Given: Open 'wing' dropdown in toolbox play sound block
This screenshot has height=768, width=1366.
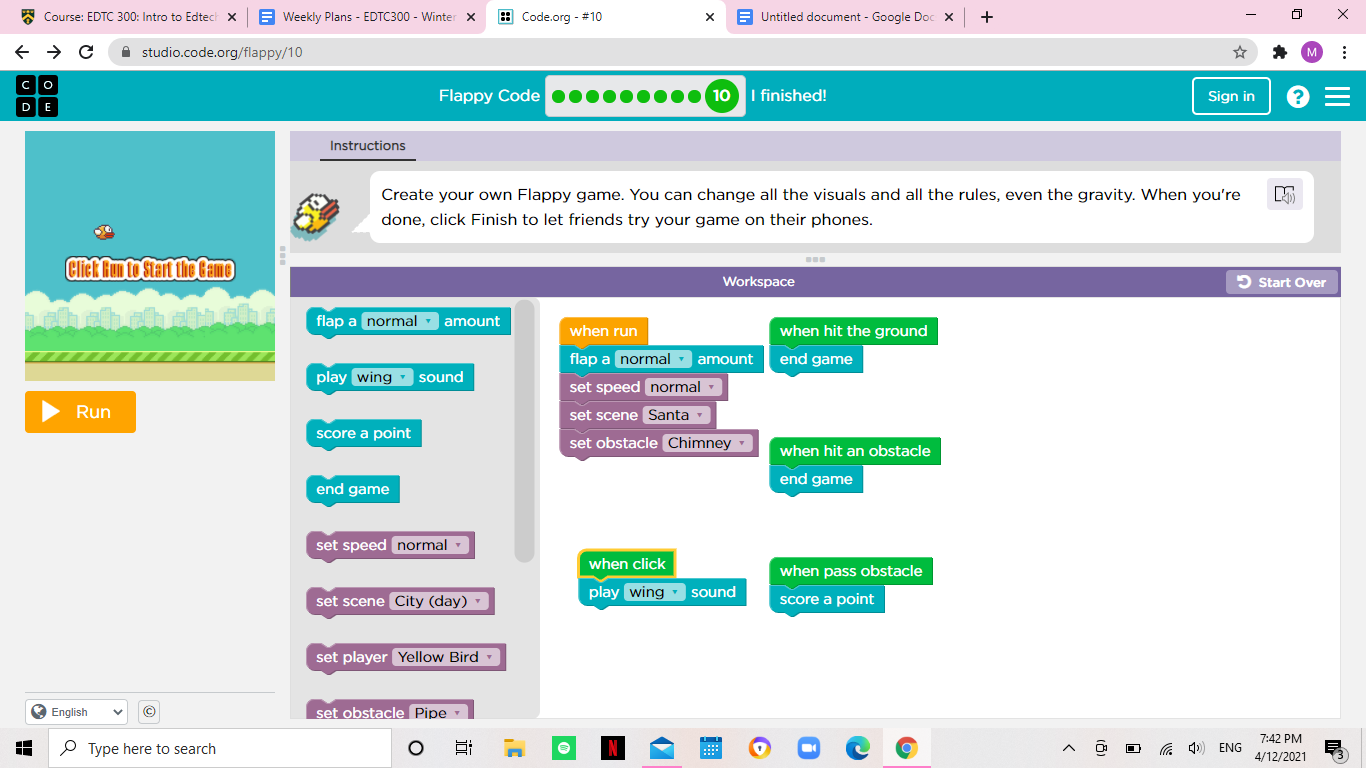Looking at the screenshot, I should pos(383,377).
